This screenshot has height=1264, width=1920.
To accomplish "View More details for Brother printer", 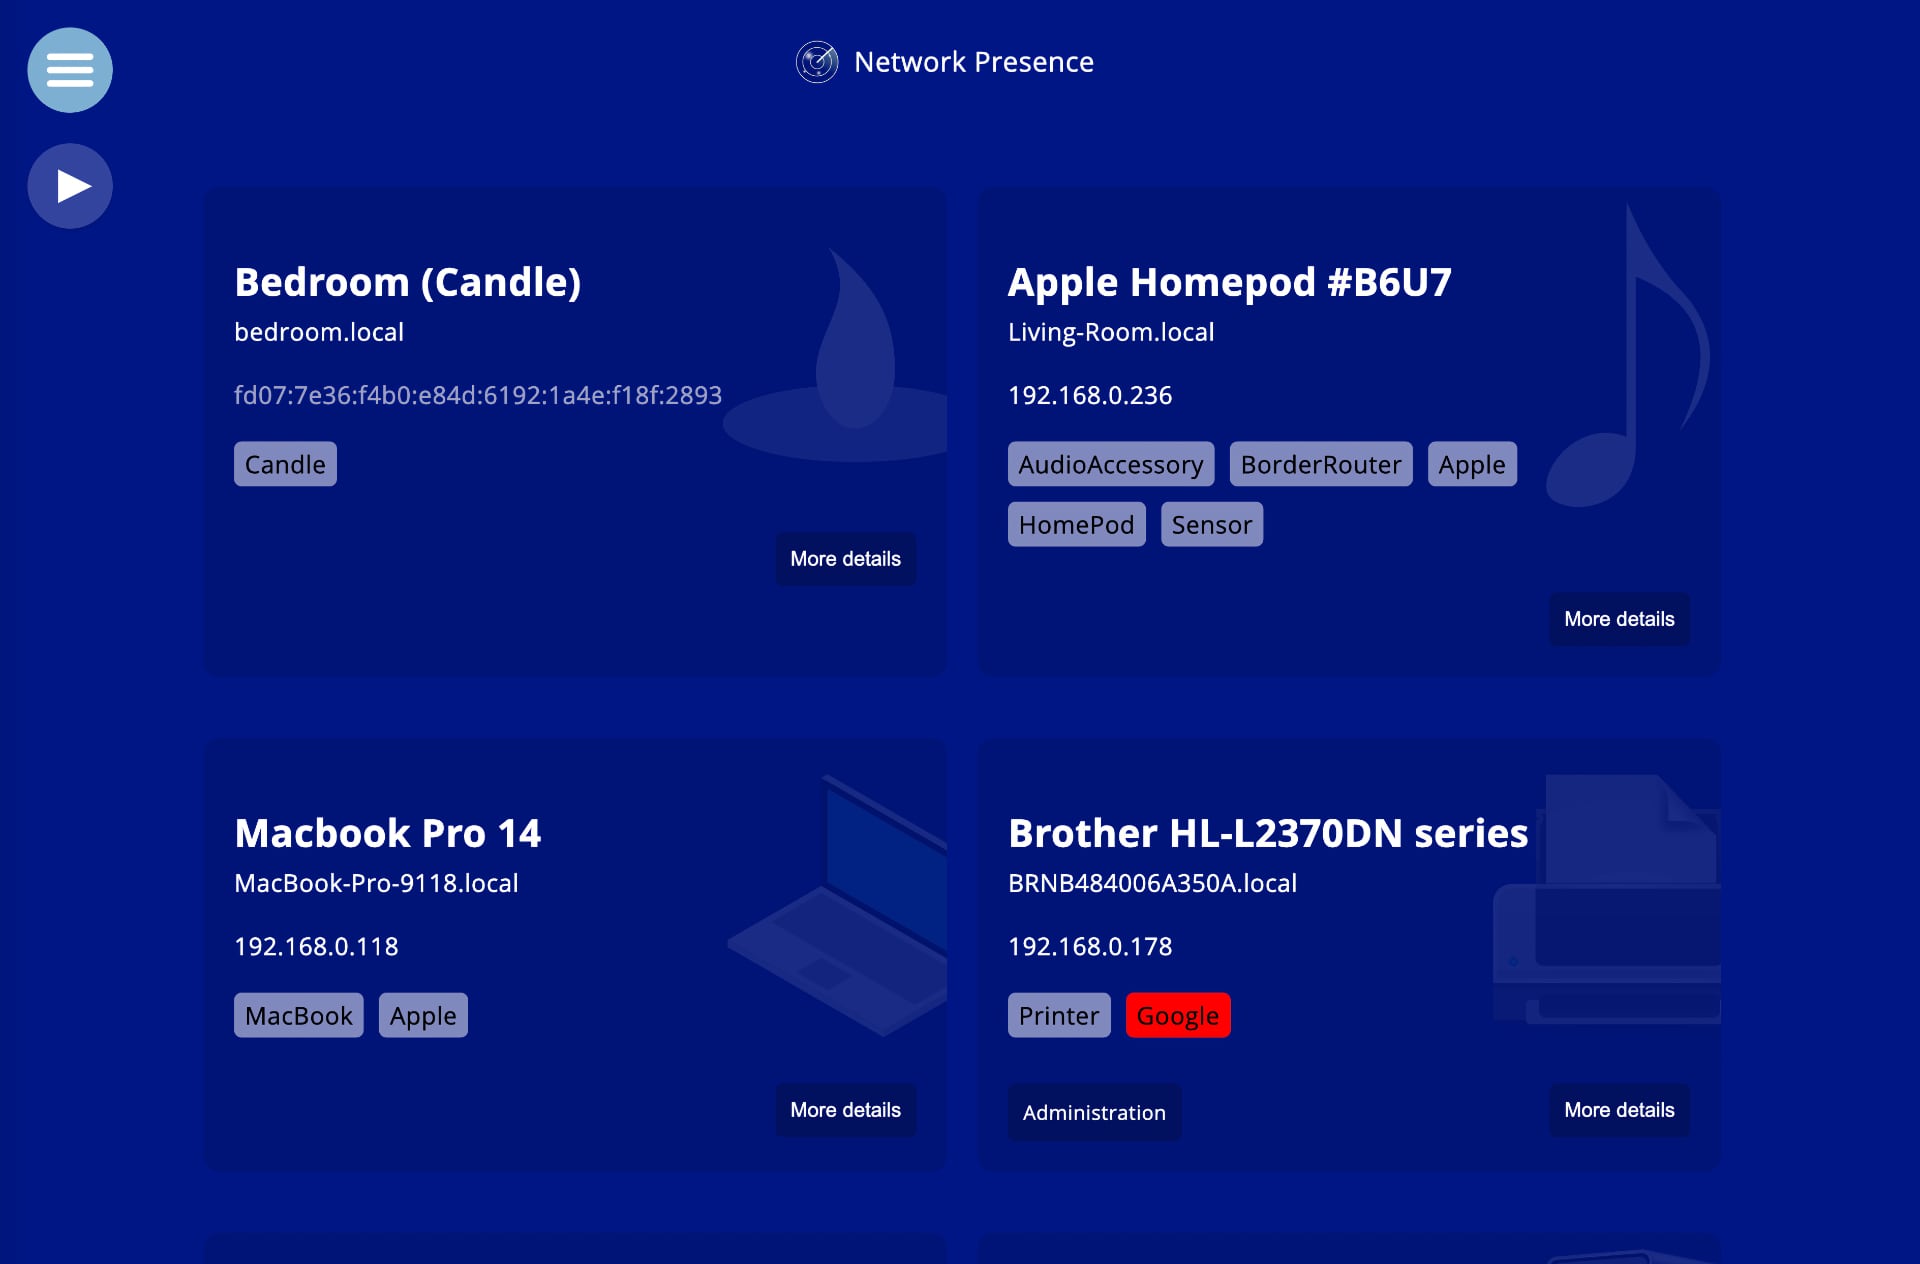I will coord(1618,1110).
